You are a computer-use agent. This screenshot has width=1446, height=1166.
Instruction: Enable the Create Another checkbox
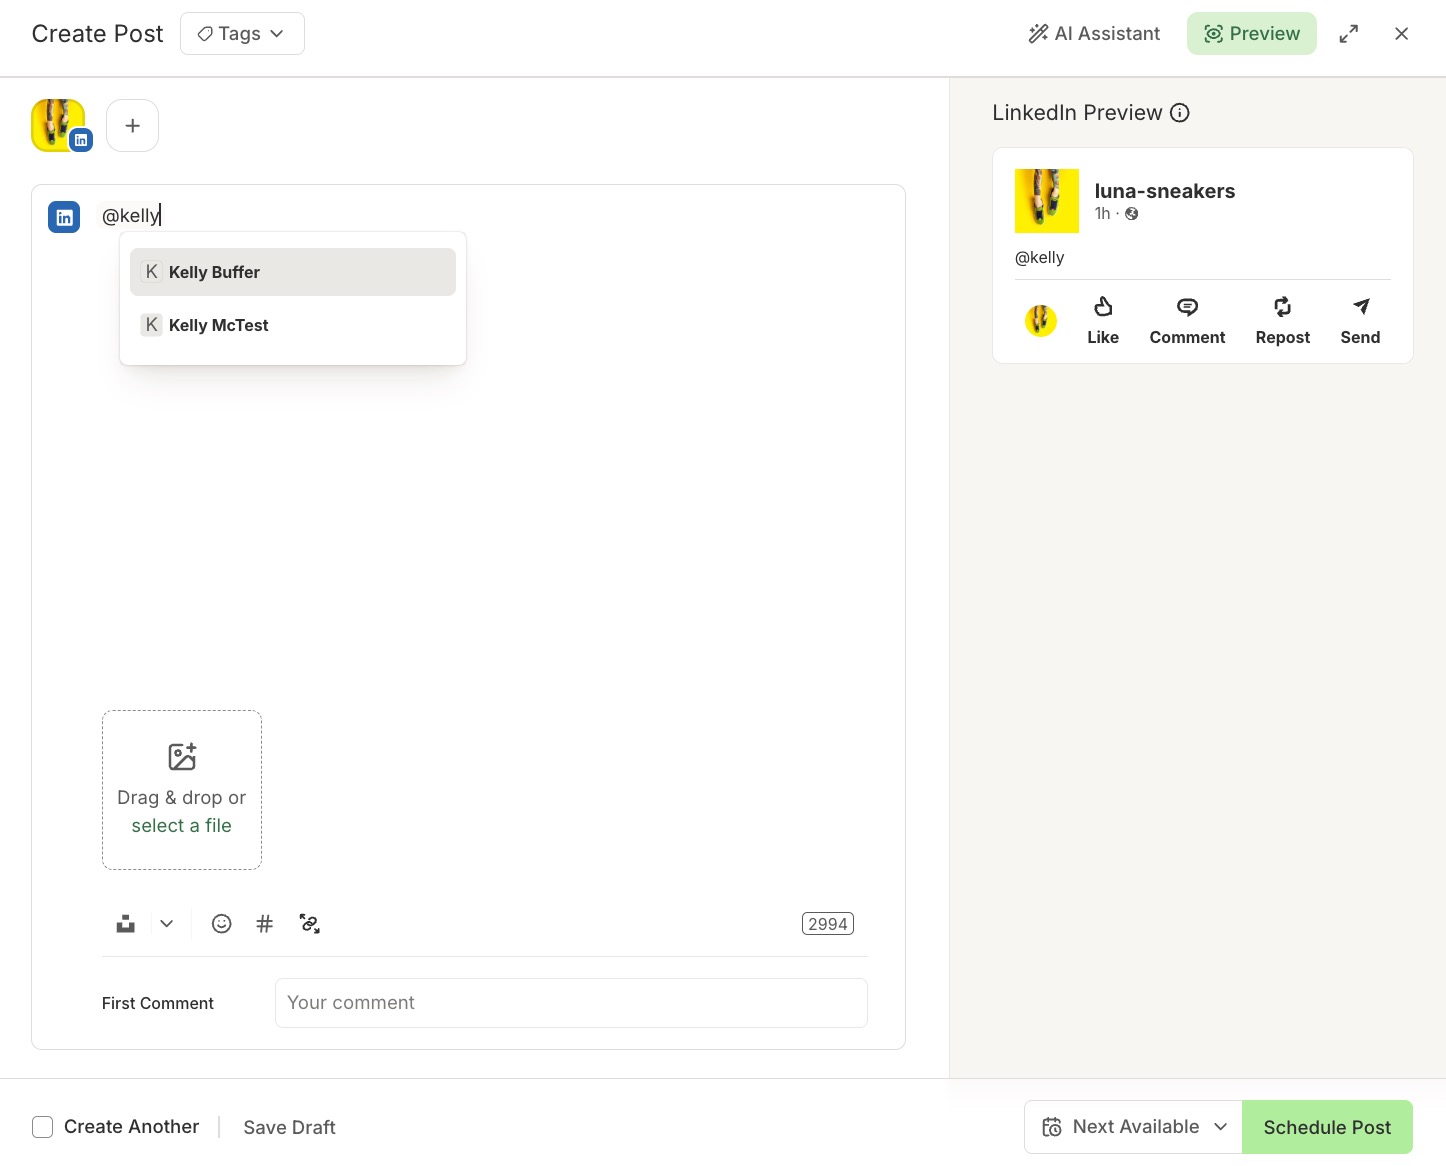click(x=43, y=1126)
